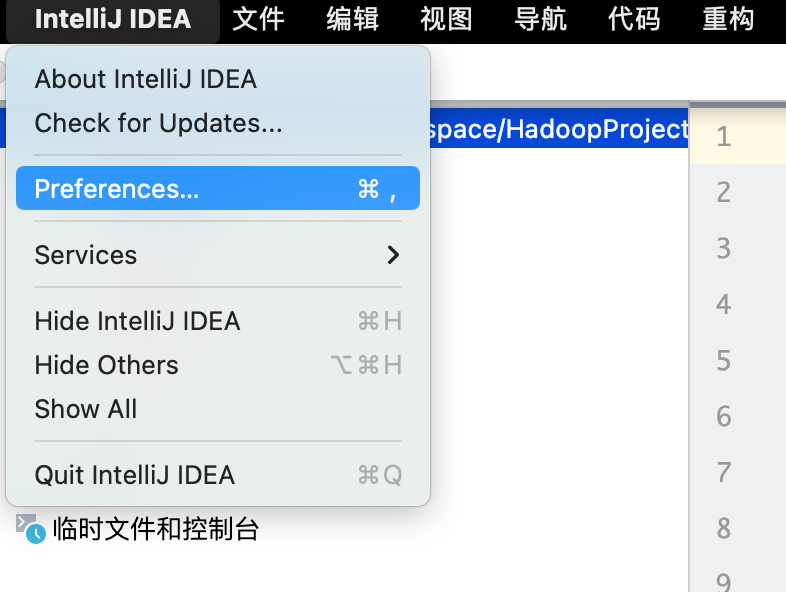Click line number 5 in the gutter
786x592 pixels.
724,360
